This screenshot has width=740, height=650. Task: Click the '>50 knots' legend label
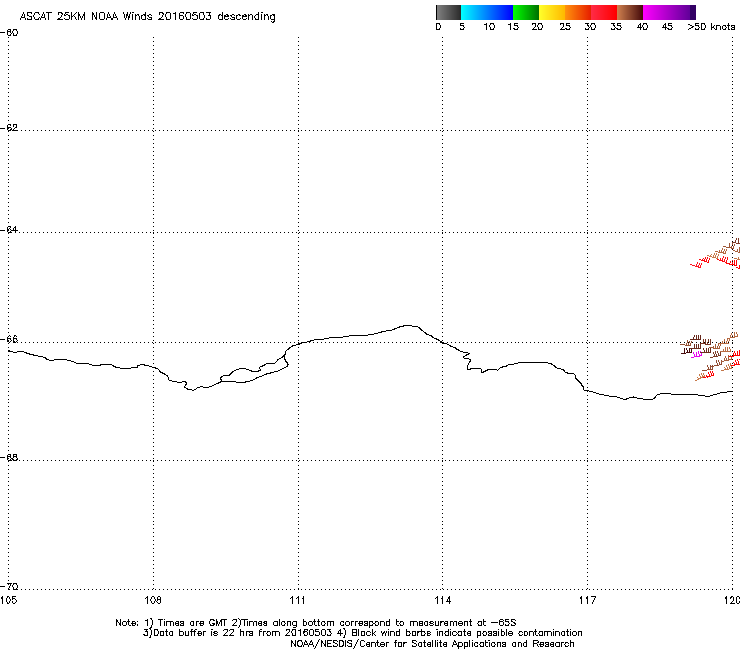point(711,27)
